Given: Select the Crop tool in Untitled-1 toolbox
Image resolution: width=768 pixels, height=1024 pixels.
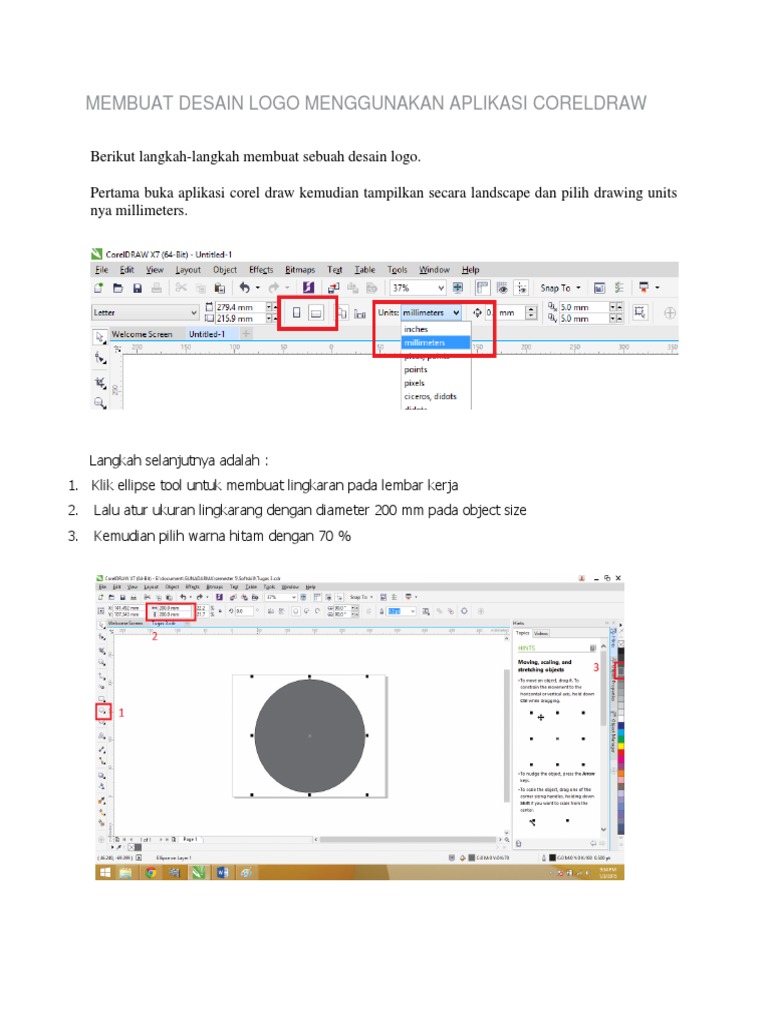Looking at the screenshot, I should coord(100,381).
